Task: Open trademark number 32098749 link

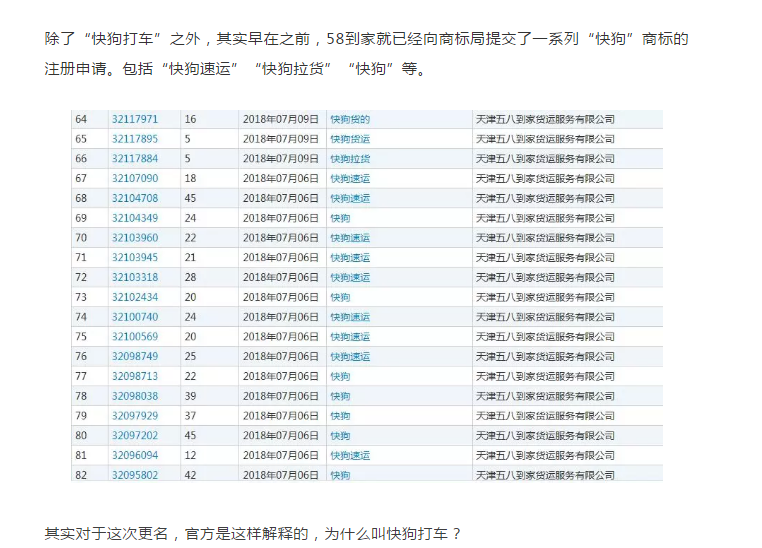Action: [135, 357]
